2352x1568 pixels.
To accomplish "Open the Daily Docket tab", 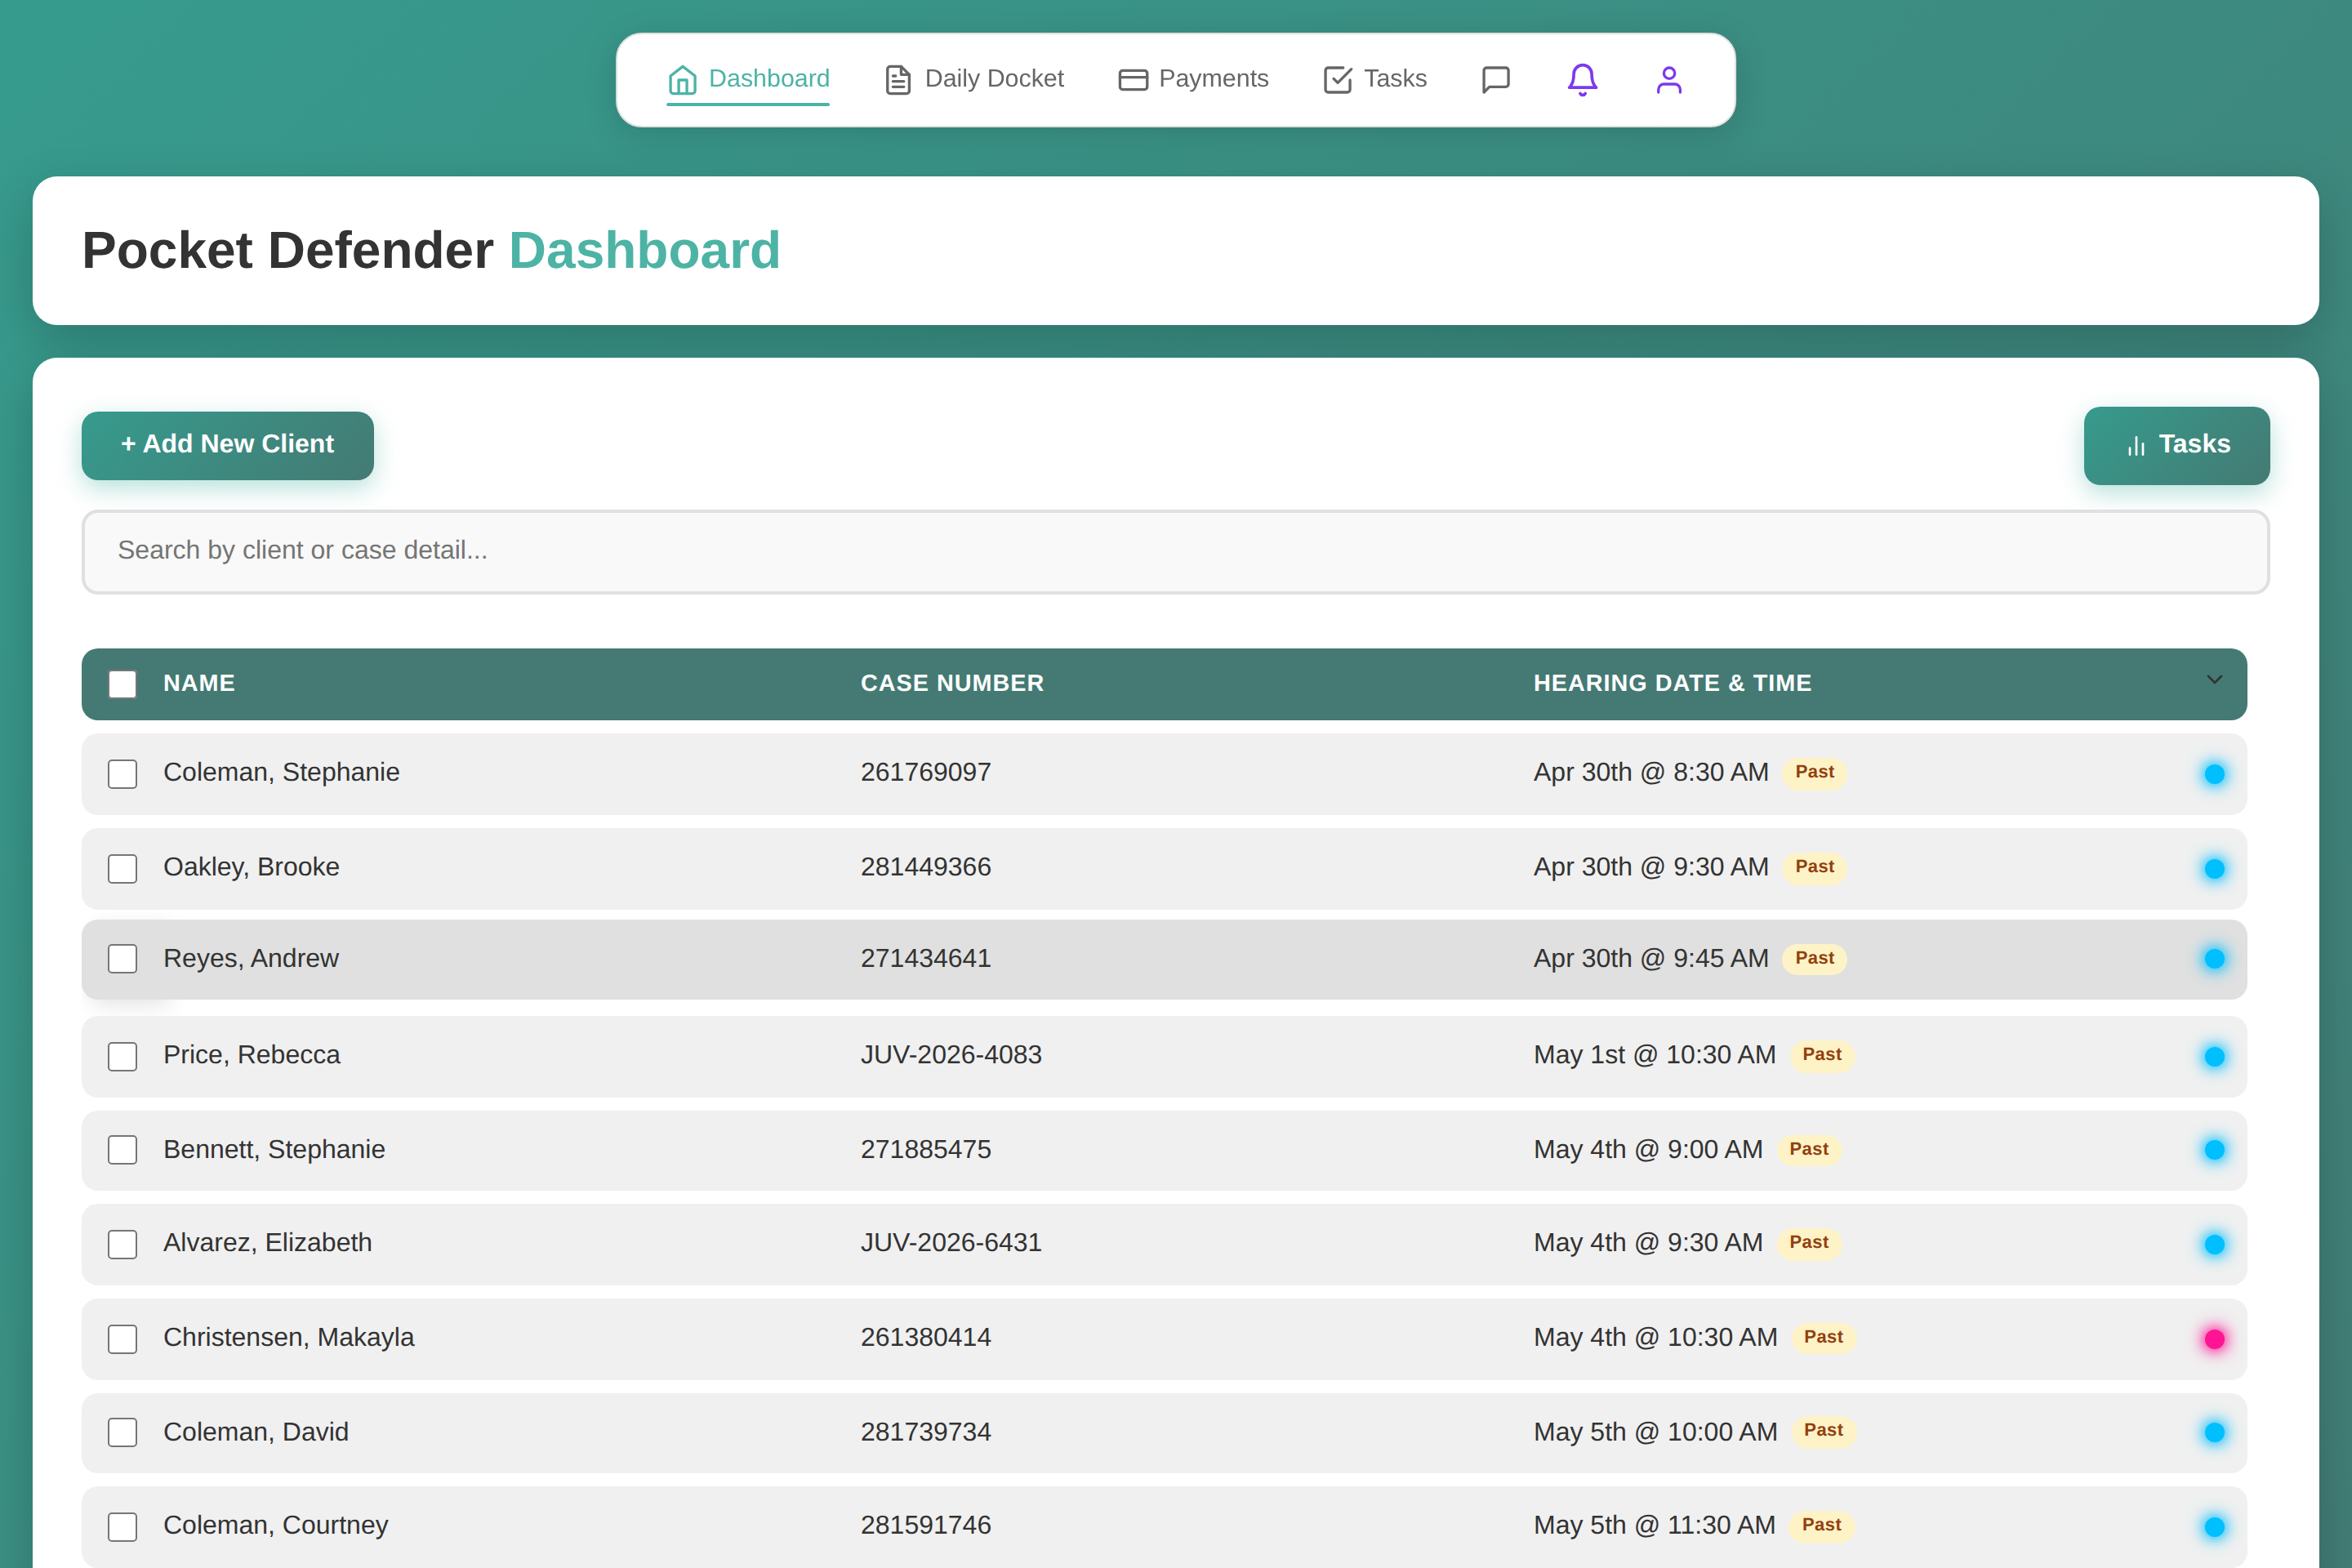I will pyautogui.click(x=974, y=79).
